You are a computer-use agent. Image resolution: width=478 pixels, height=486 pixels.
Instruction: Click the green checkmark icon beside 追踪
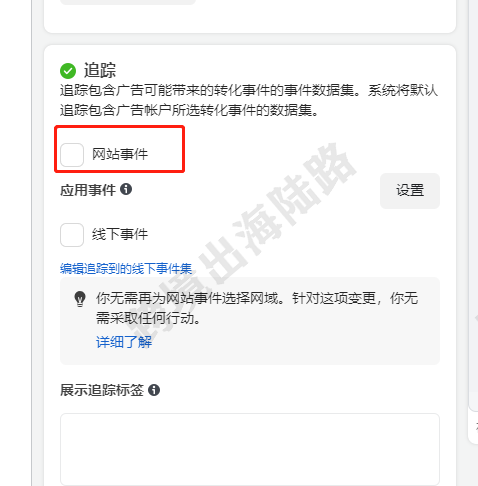point(68,71)
